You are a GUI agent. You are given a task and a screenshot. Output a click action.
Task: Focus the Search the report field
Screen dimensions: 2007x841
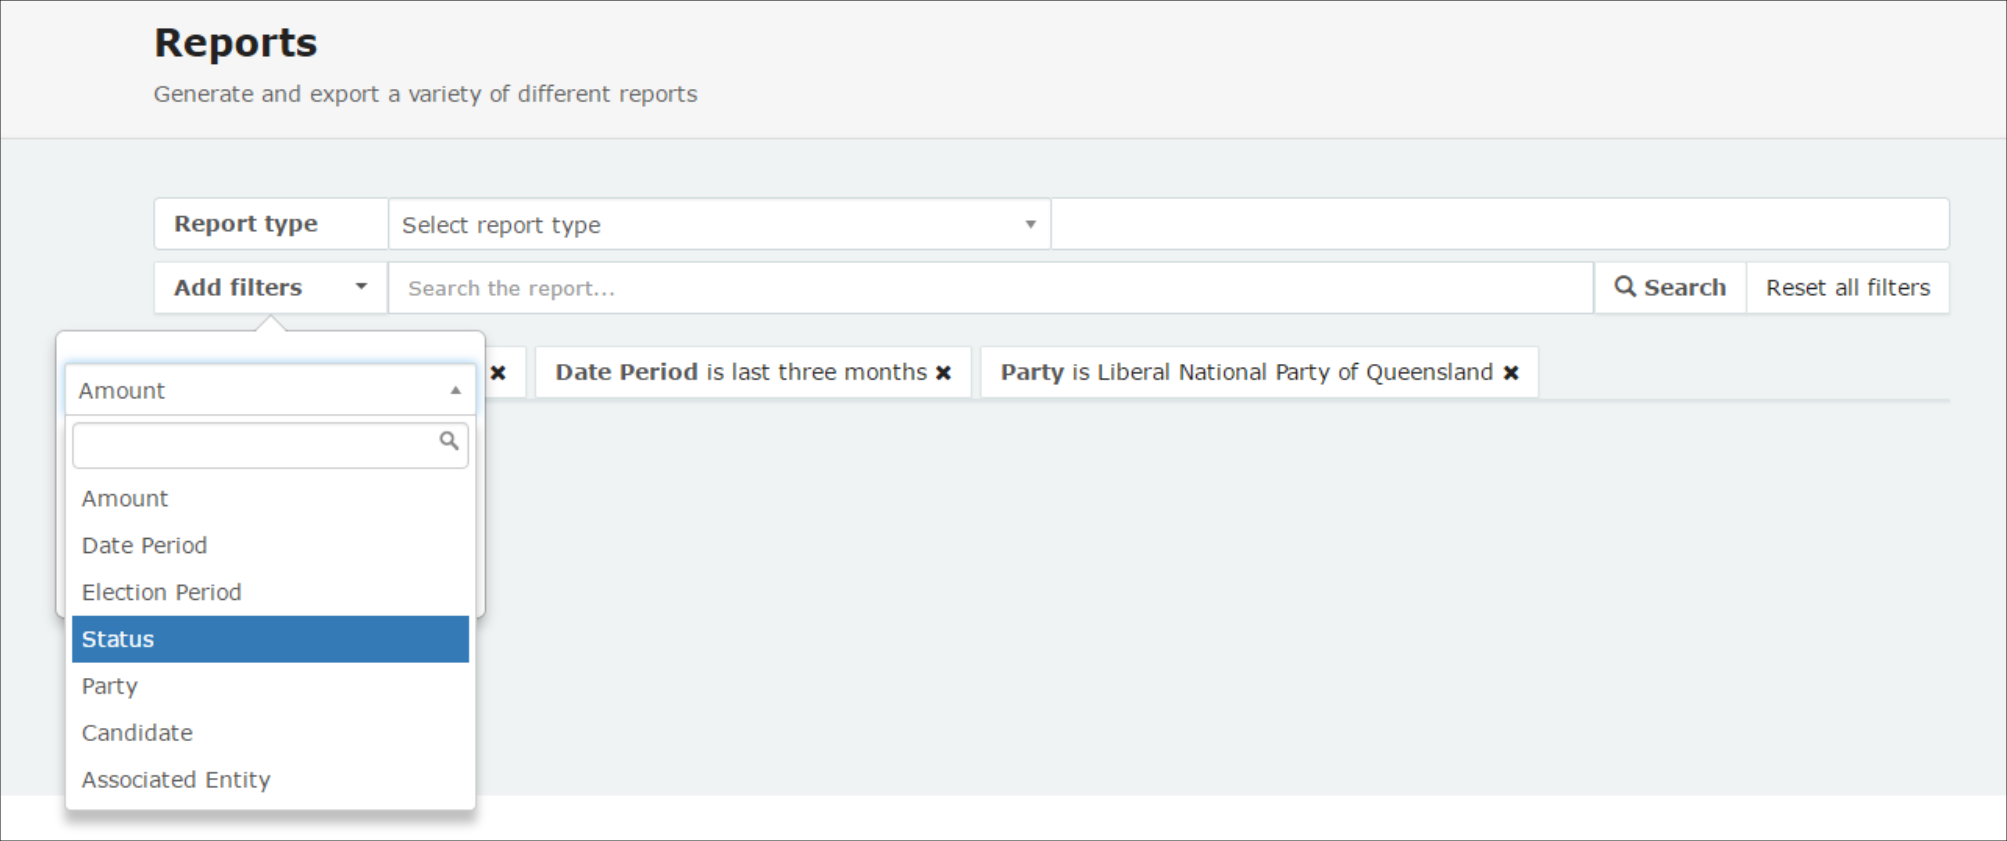tap(990, 288)
